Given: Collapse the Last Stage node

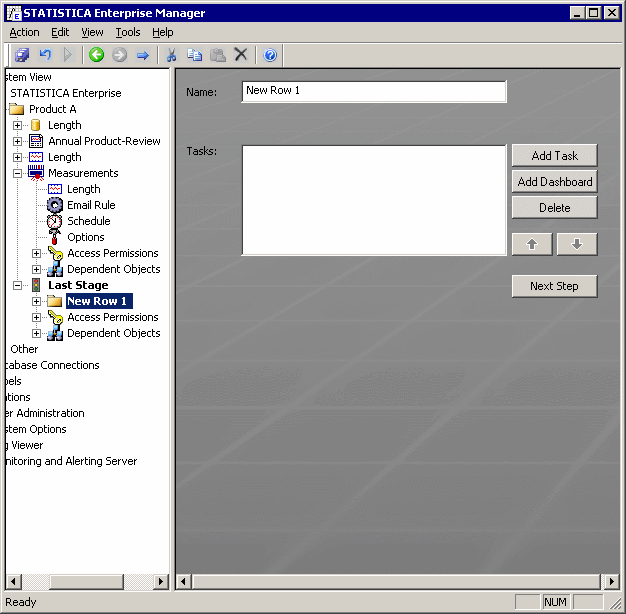Looking at the screenshot, I should pos(17,285).
